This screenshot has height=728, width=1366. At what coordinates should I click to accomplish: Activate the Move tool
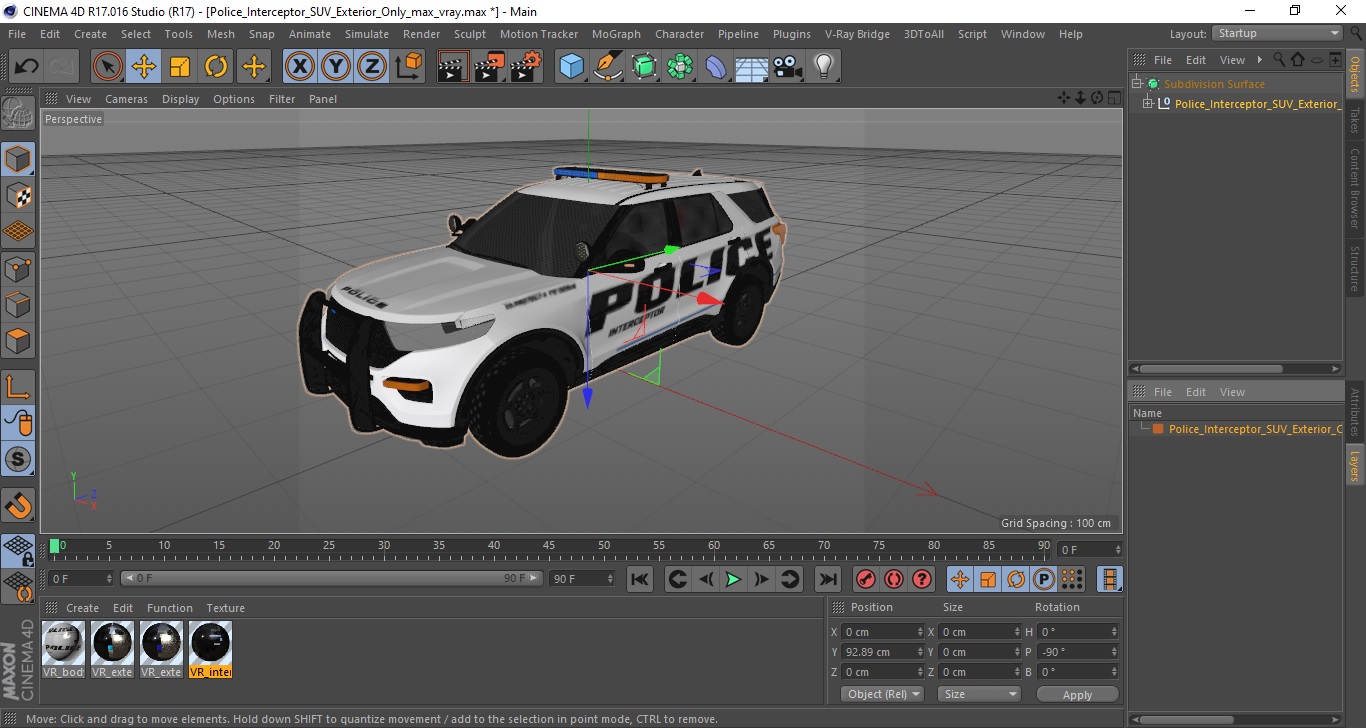pos(144,67)
